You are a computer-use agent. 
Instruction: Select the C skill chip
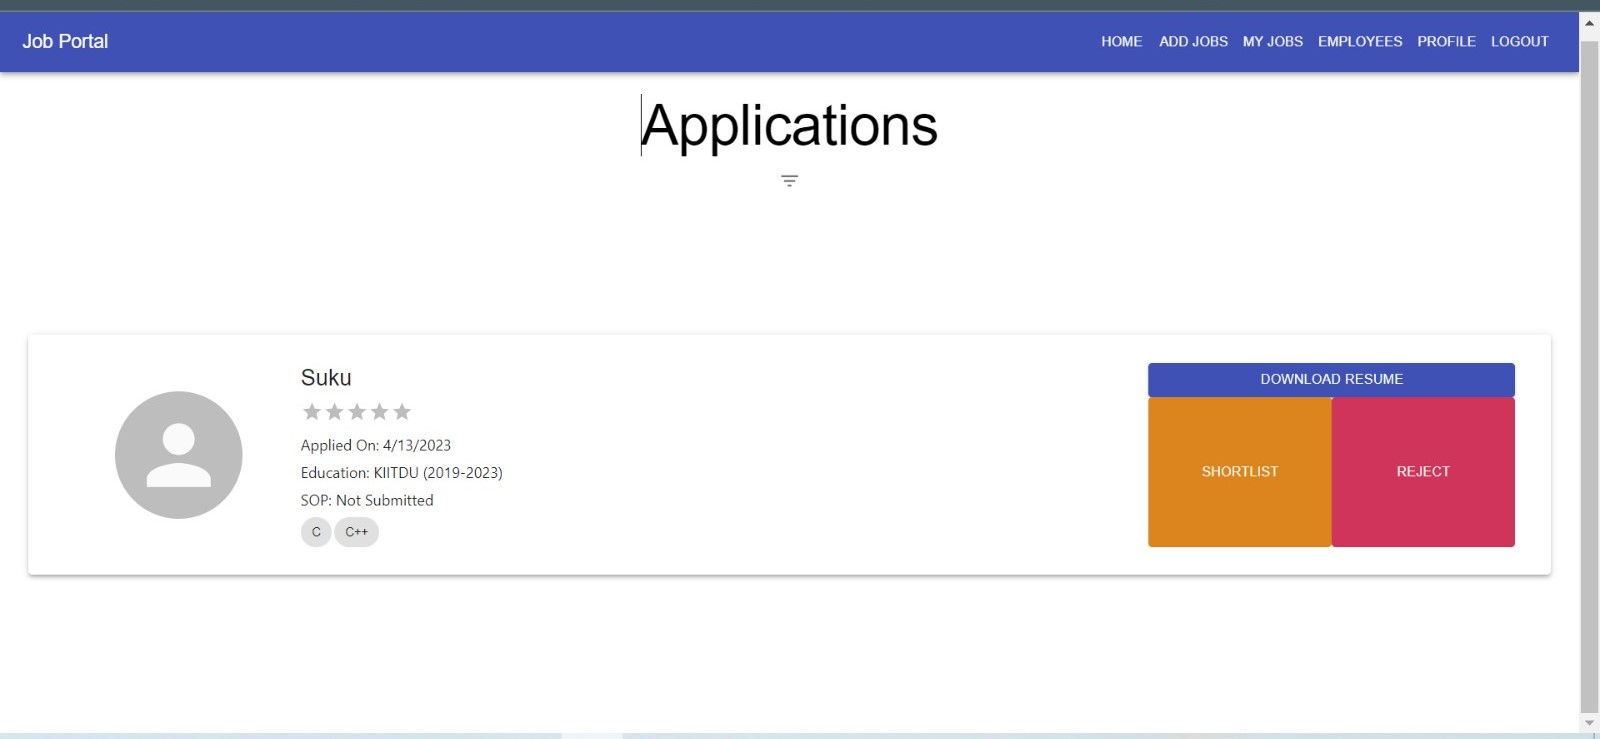[x=316, y=532]
